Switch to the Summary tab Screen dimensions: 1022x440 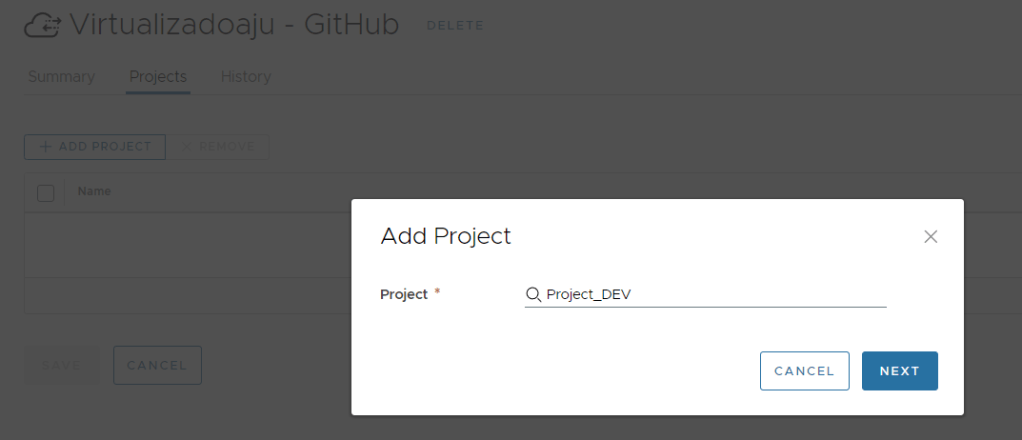coord(61,77)
